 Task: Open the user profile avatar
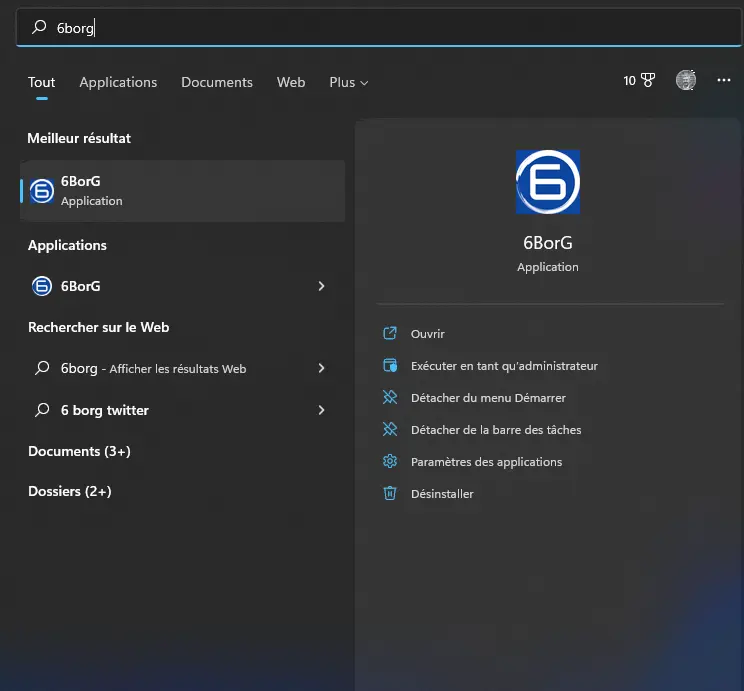[x=685, y=81]
